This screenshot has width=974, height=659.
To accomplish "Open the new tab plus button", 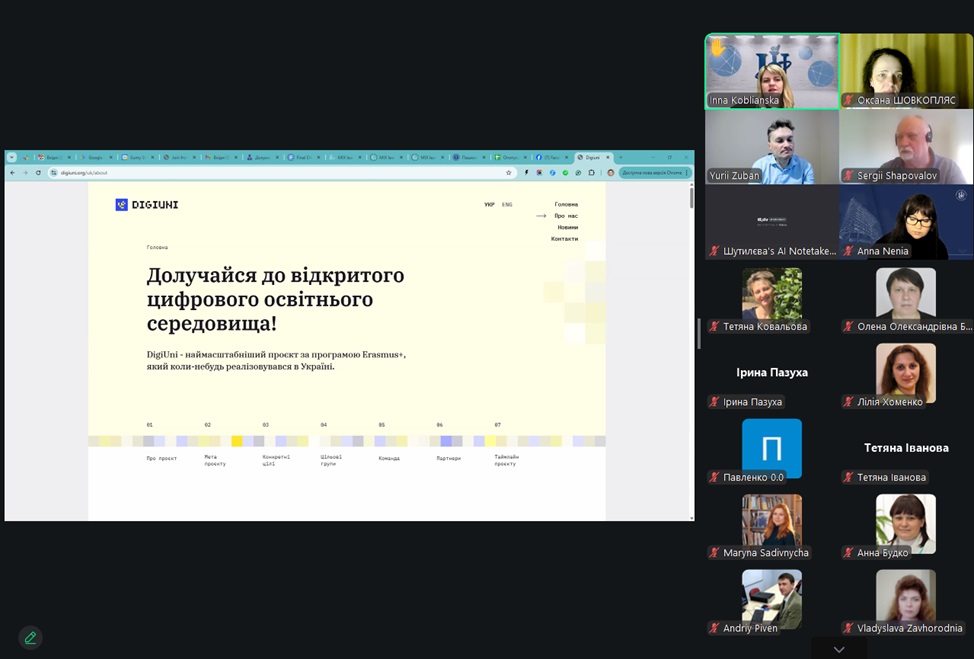I will 620,157.
